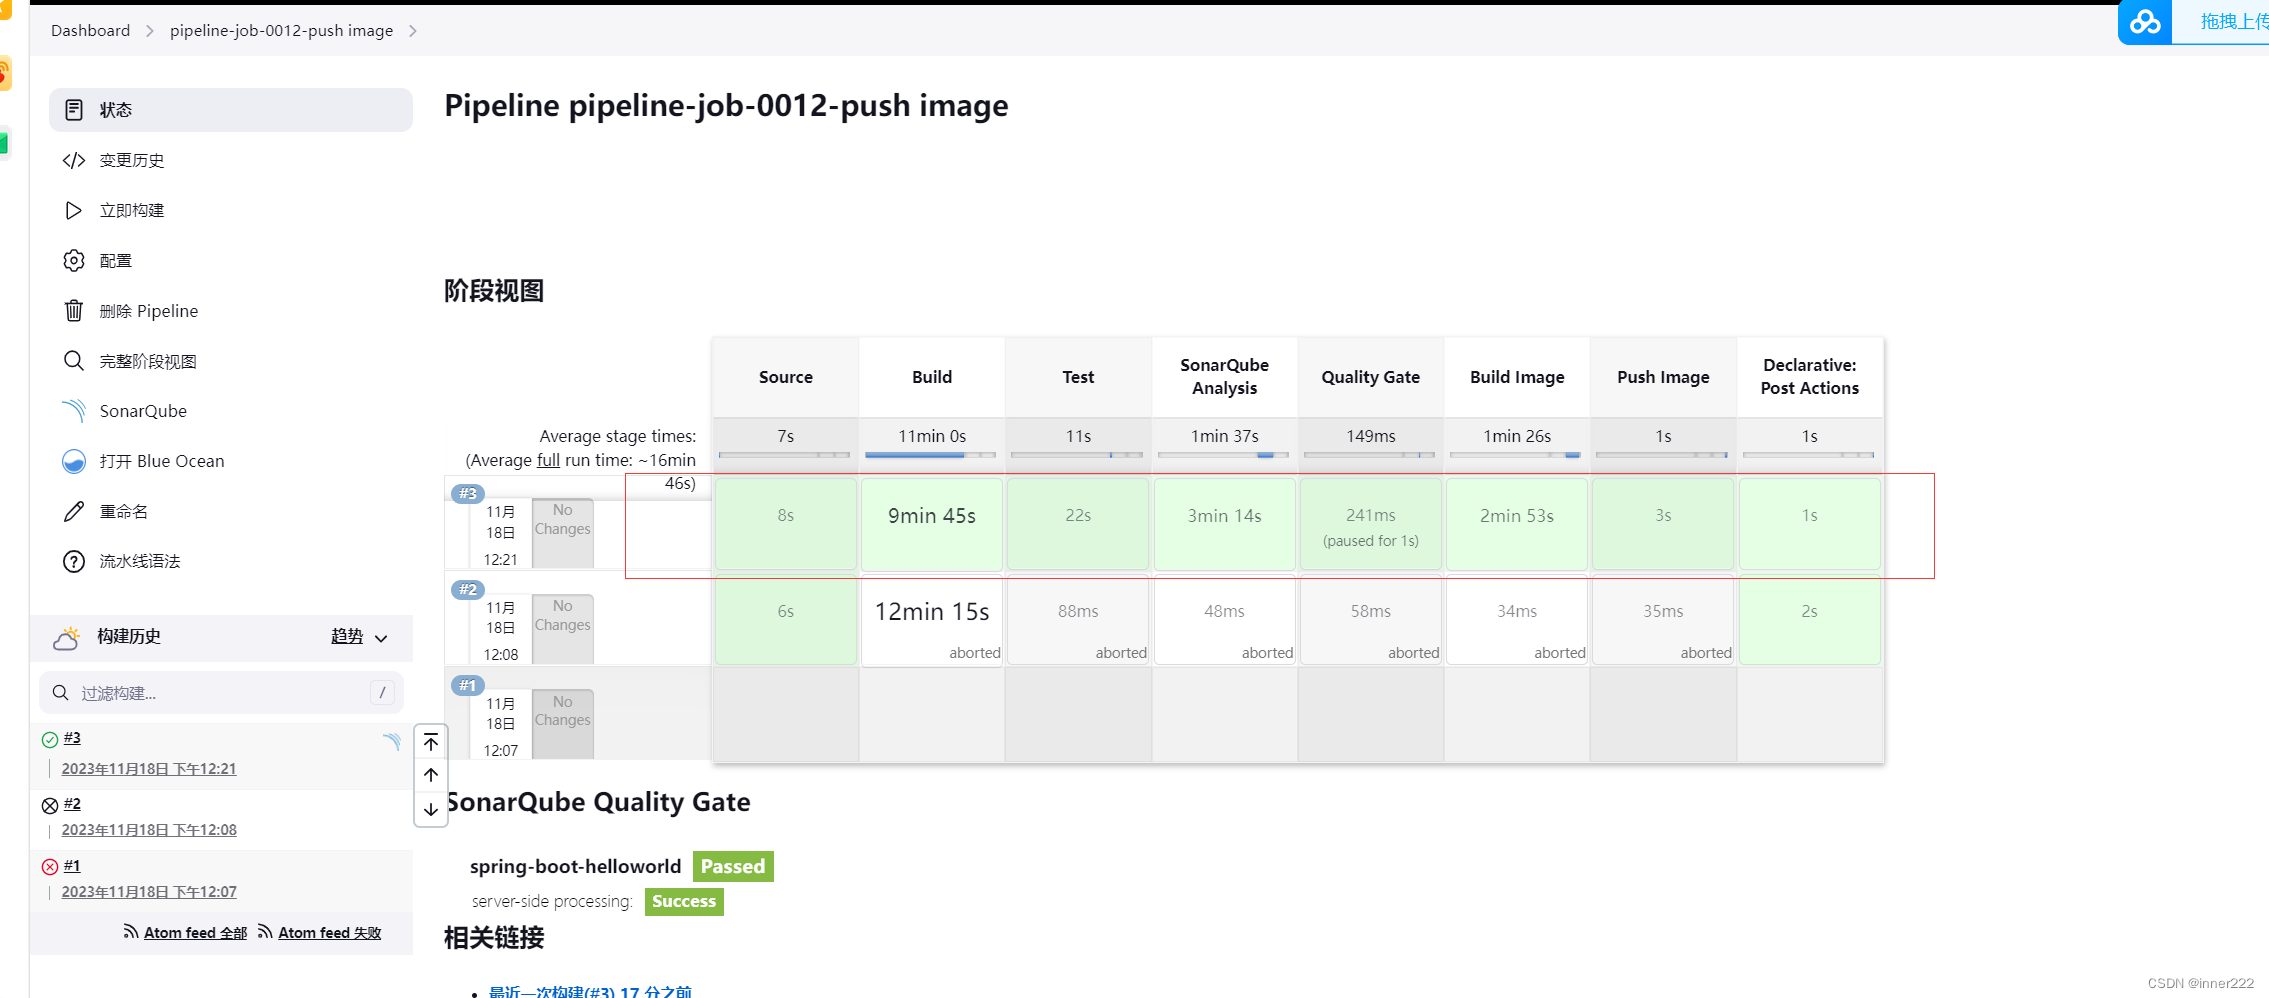Click the code brackets icon for 变更历史
Image resolution: width=2269 pixels, height=998 pixels.
[74, 160]
